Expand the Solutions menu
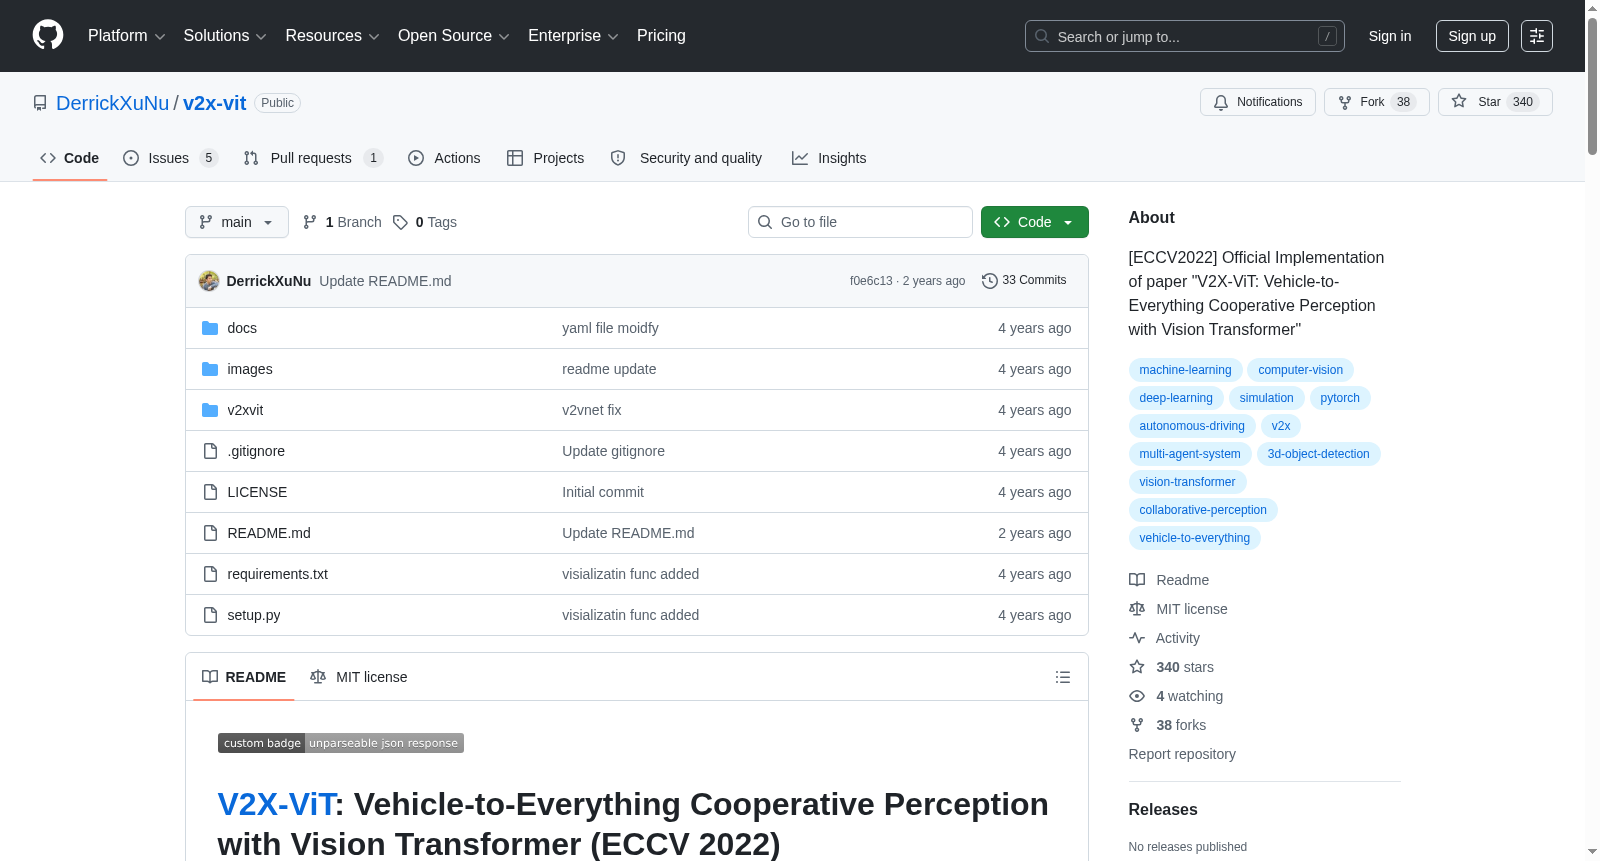The height and width of the screenshot is (861, 1600). (x=225, y=36)
